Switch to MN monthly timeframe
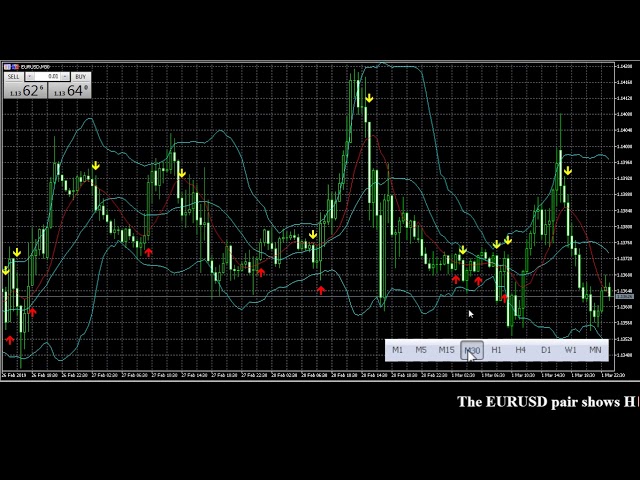 click(x=595, y=350)
